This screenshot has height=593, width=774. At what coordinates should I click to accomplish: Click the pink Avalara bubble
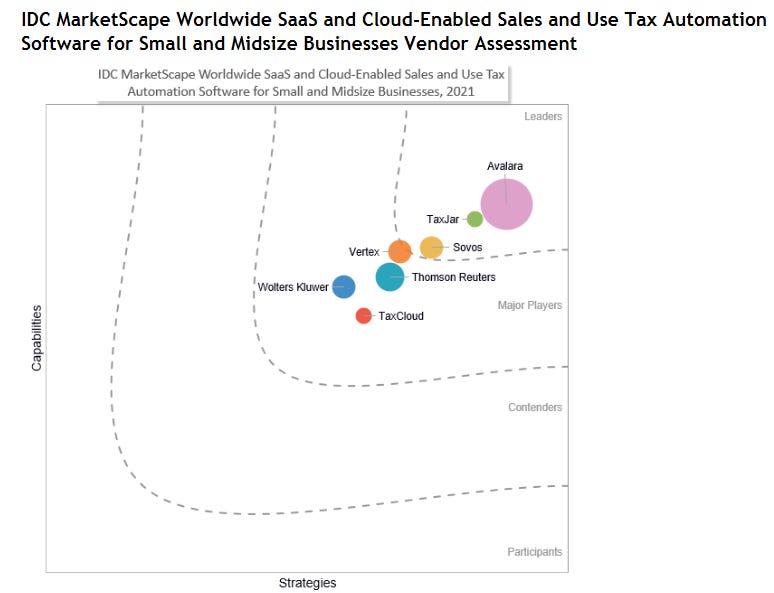pyautogui.click(x=506, y=204)
